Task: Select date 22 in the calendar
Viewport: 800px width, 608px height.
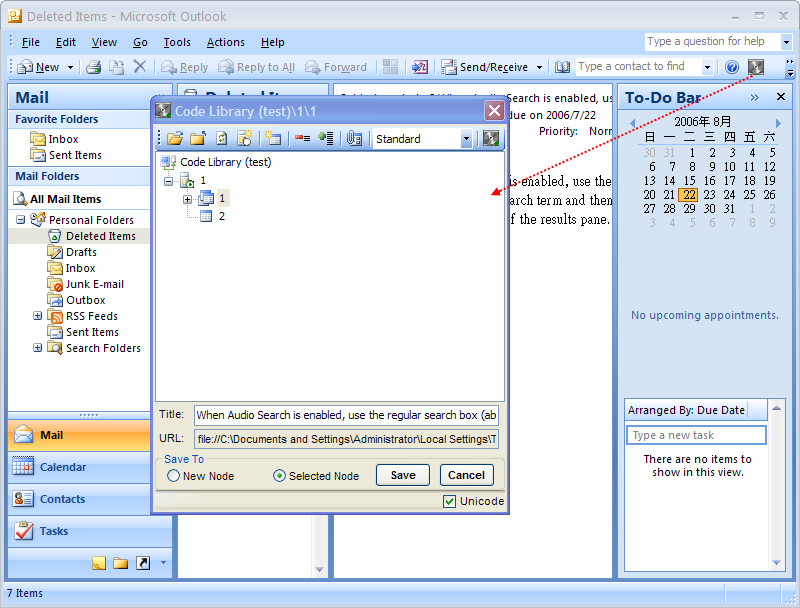Action: click(689, 195)
